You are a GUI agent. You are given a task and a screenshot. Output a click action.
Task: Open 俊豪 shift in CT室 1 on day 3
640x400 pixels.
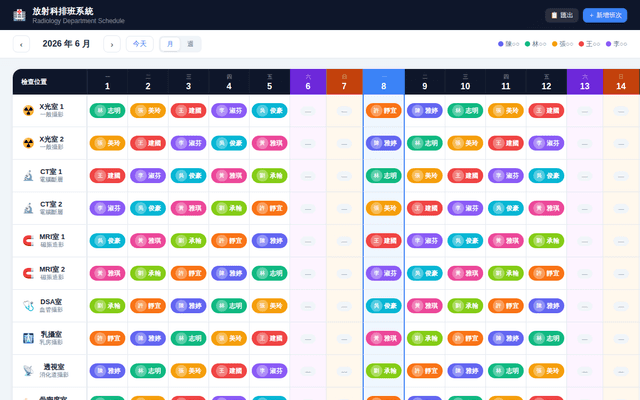188,176
